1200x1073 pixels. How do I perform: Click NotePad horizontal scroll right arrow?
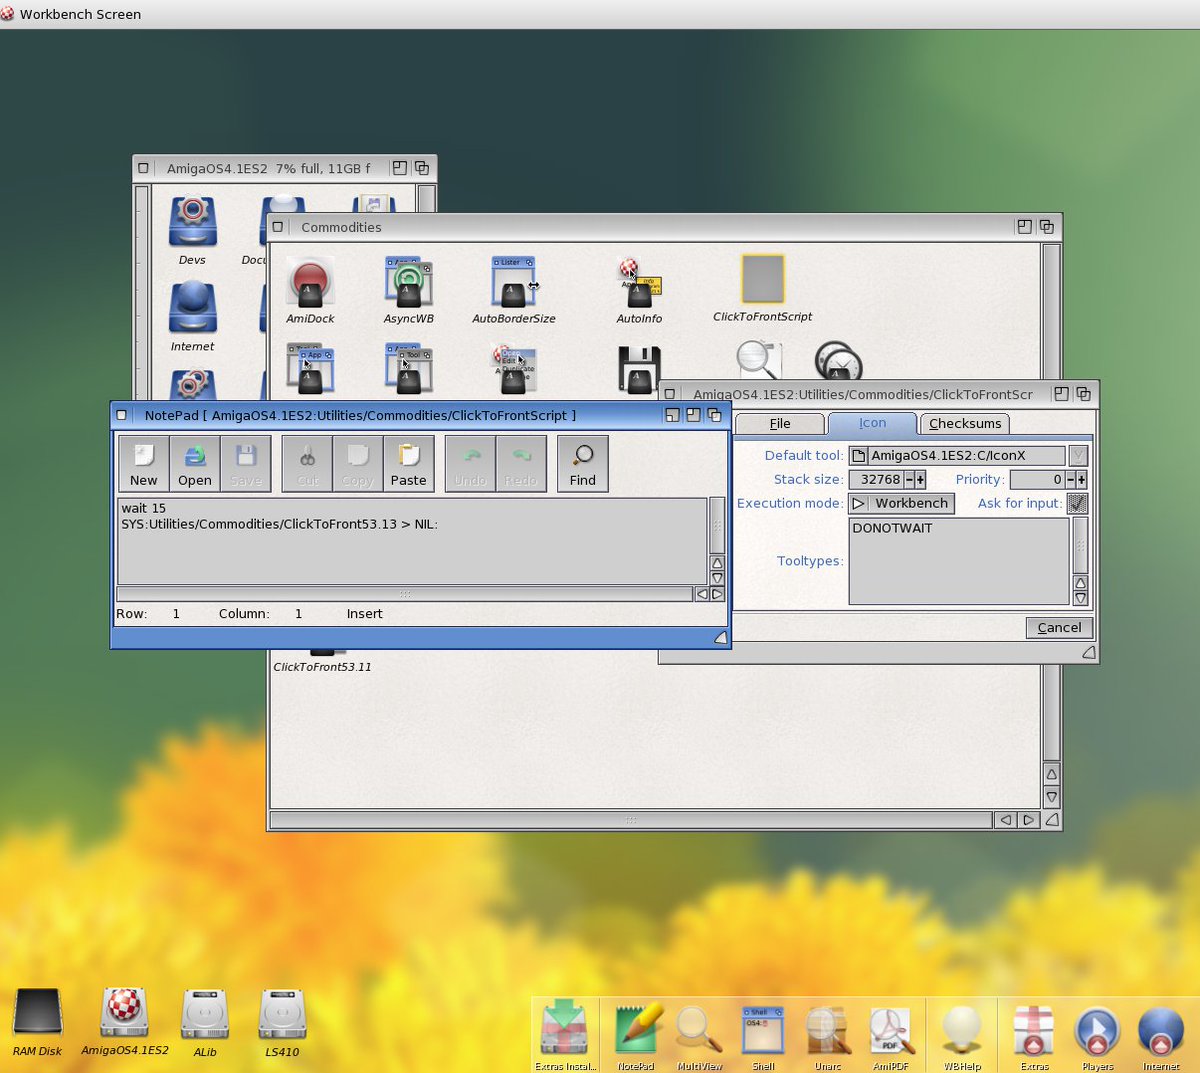[x=716, y=594]
